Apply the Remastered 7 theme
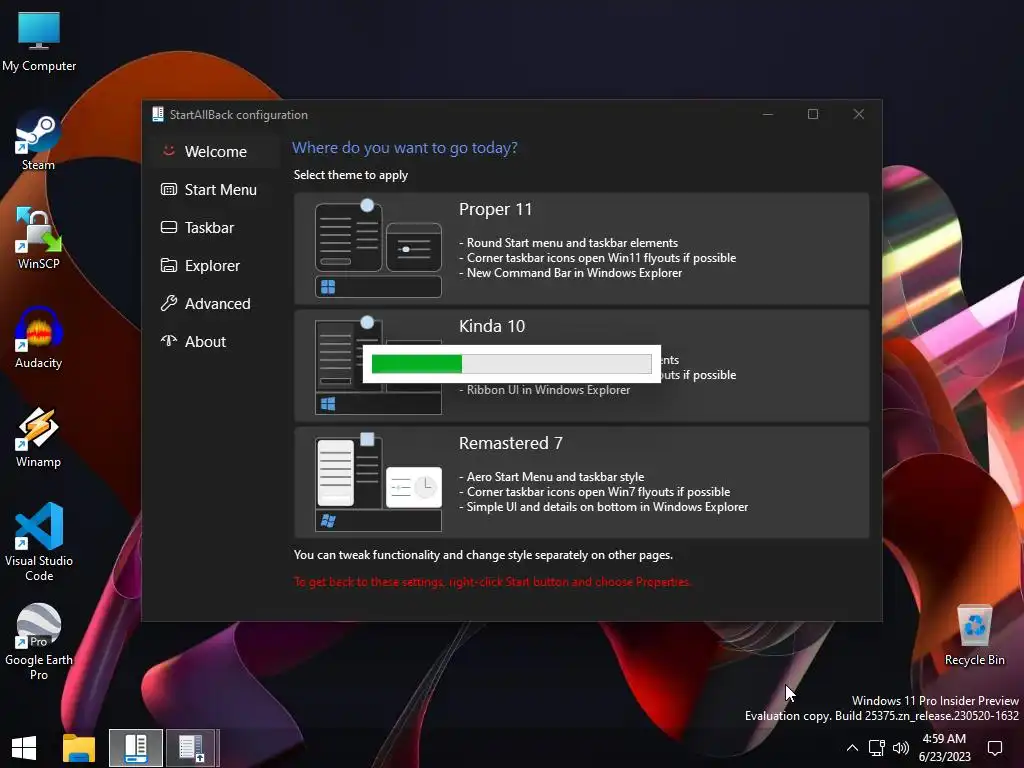 tap(581, 482)
